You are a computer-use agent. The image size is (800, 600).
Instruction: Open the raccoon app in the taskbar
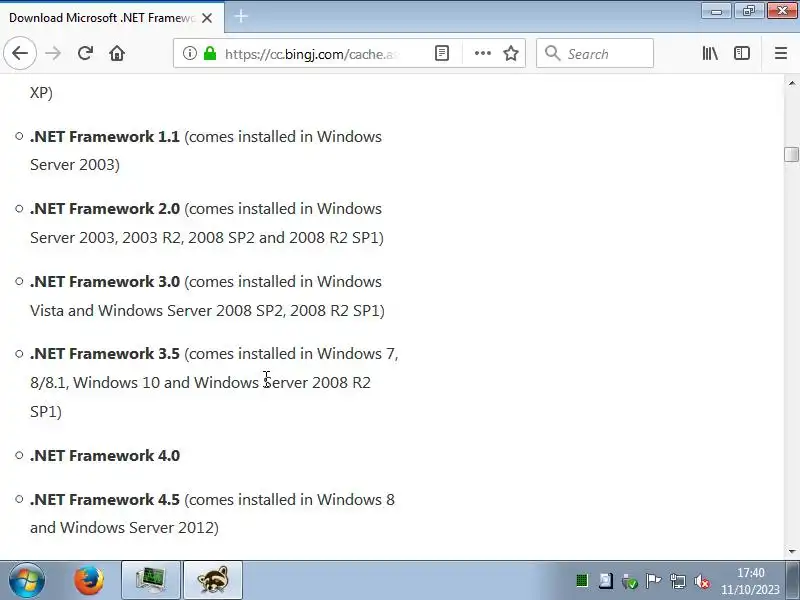(x=213, y=580)
